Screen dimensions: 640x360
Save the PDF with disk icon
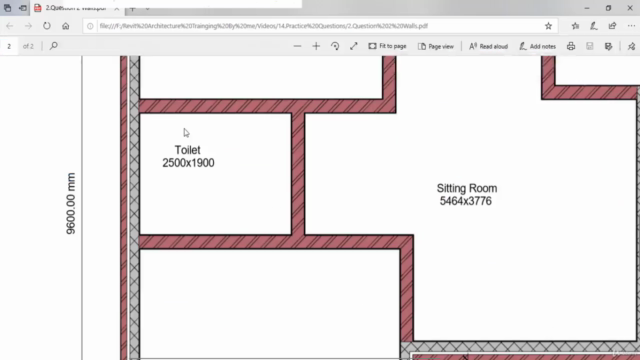pos(589,46)
